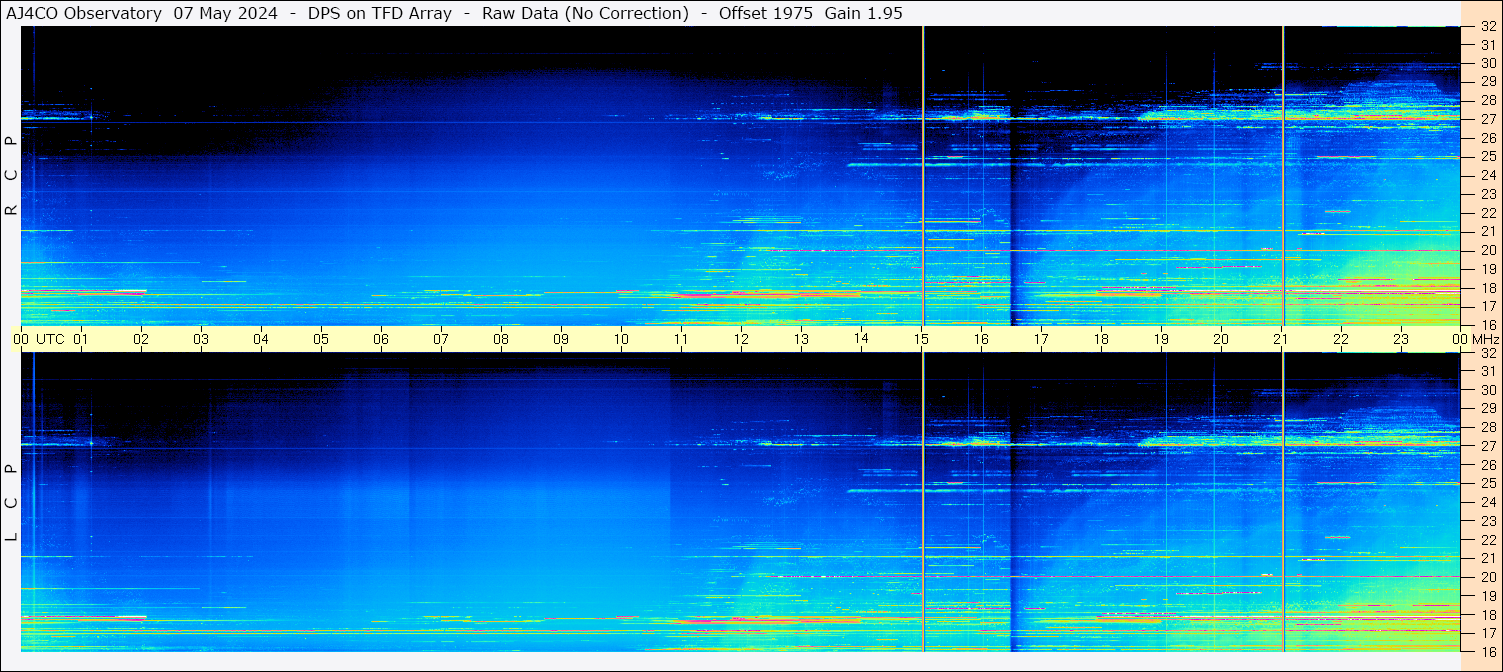Choose the 17 hour time marker

(x=1041, y=339)
